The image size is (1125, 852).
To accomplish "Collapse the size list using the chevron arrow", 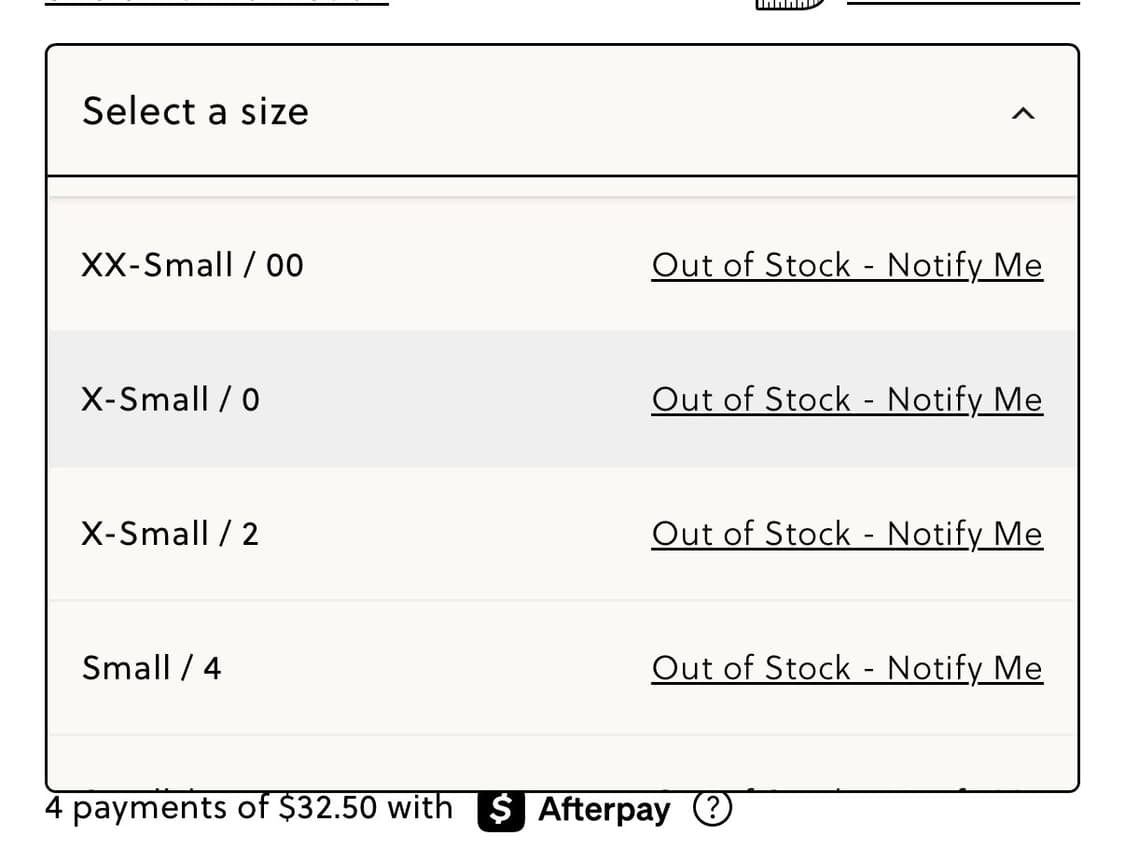I will click(x=1021, y=114).
